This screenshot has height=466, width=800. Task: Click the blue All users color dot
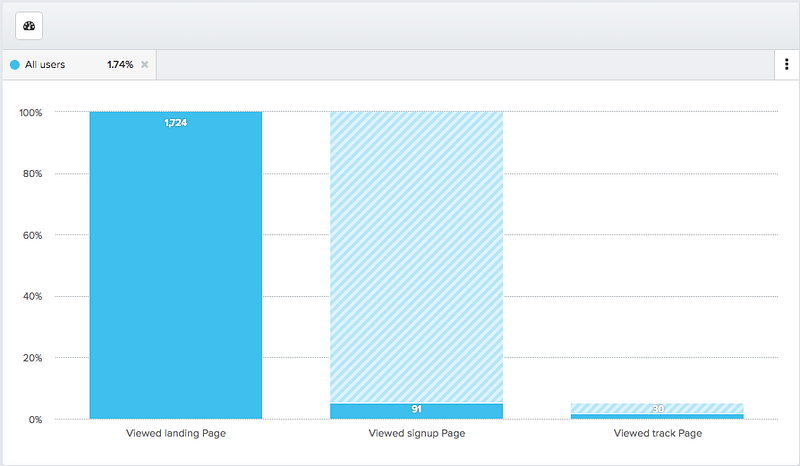pos(15,64)
